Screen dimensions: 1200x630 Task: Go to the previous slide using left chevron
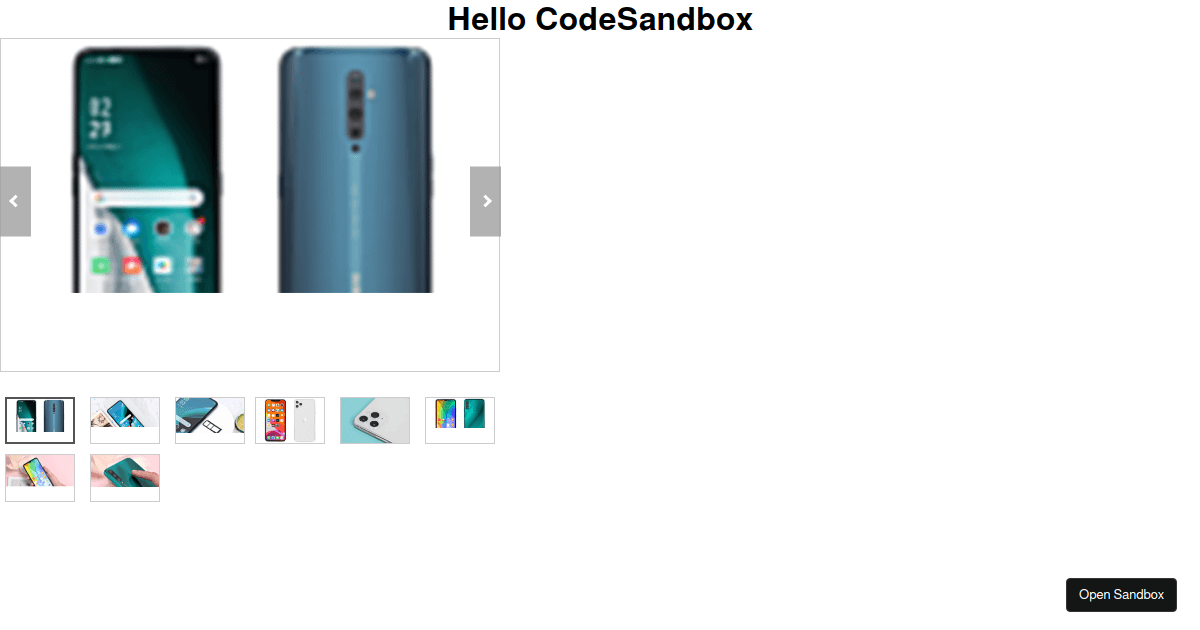click(15, 201)
